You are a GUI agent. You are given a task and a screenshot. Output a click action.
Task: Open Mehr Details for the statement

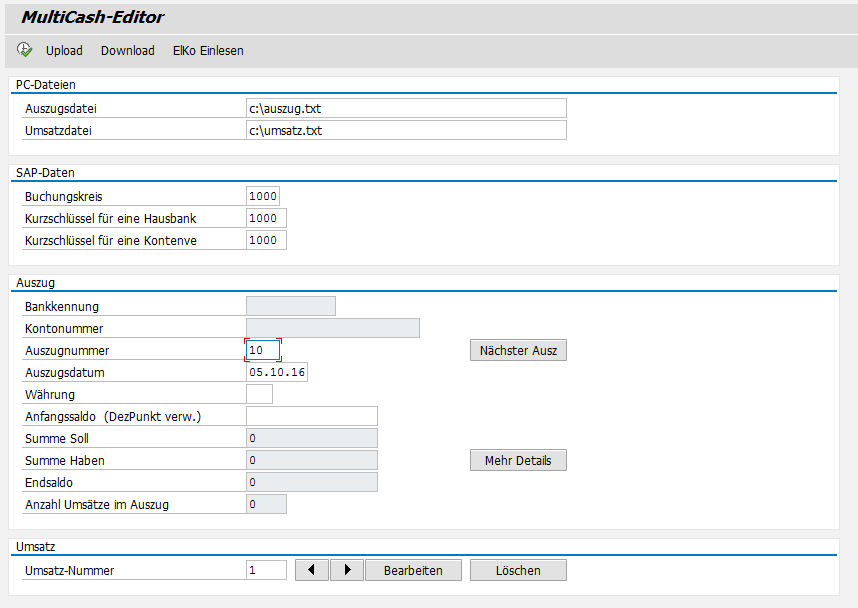click(518, 460)
